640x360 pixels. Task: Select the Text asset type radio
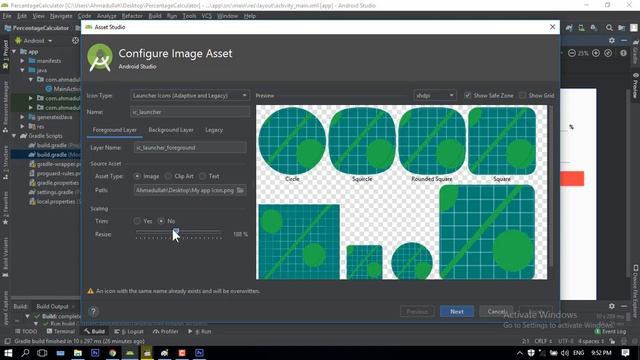(202, 176)
